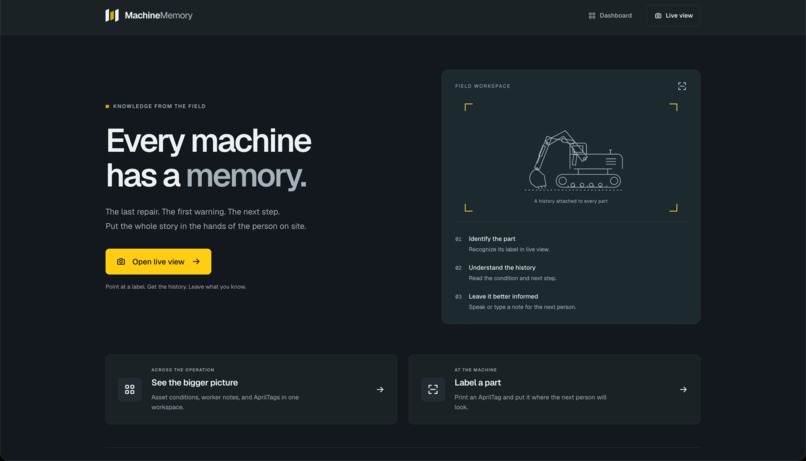Click 'Recognize its label in live view' text
806x461 pixels.
click(509, 249)
